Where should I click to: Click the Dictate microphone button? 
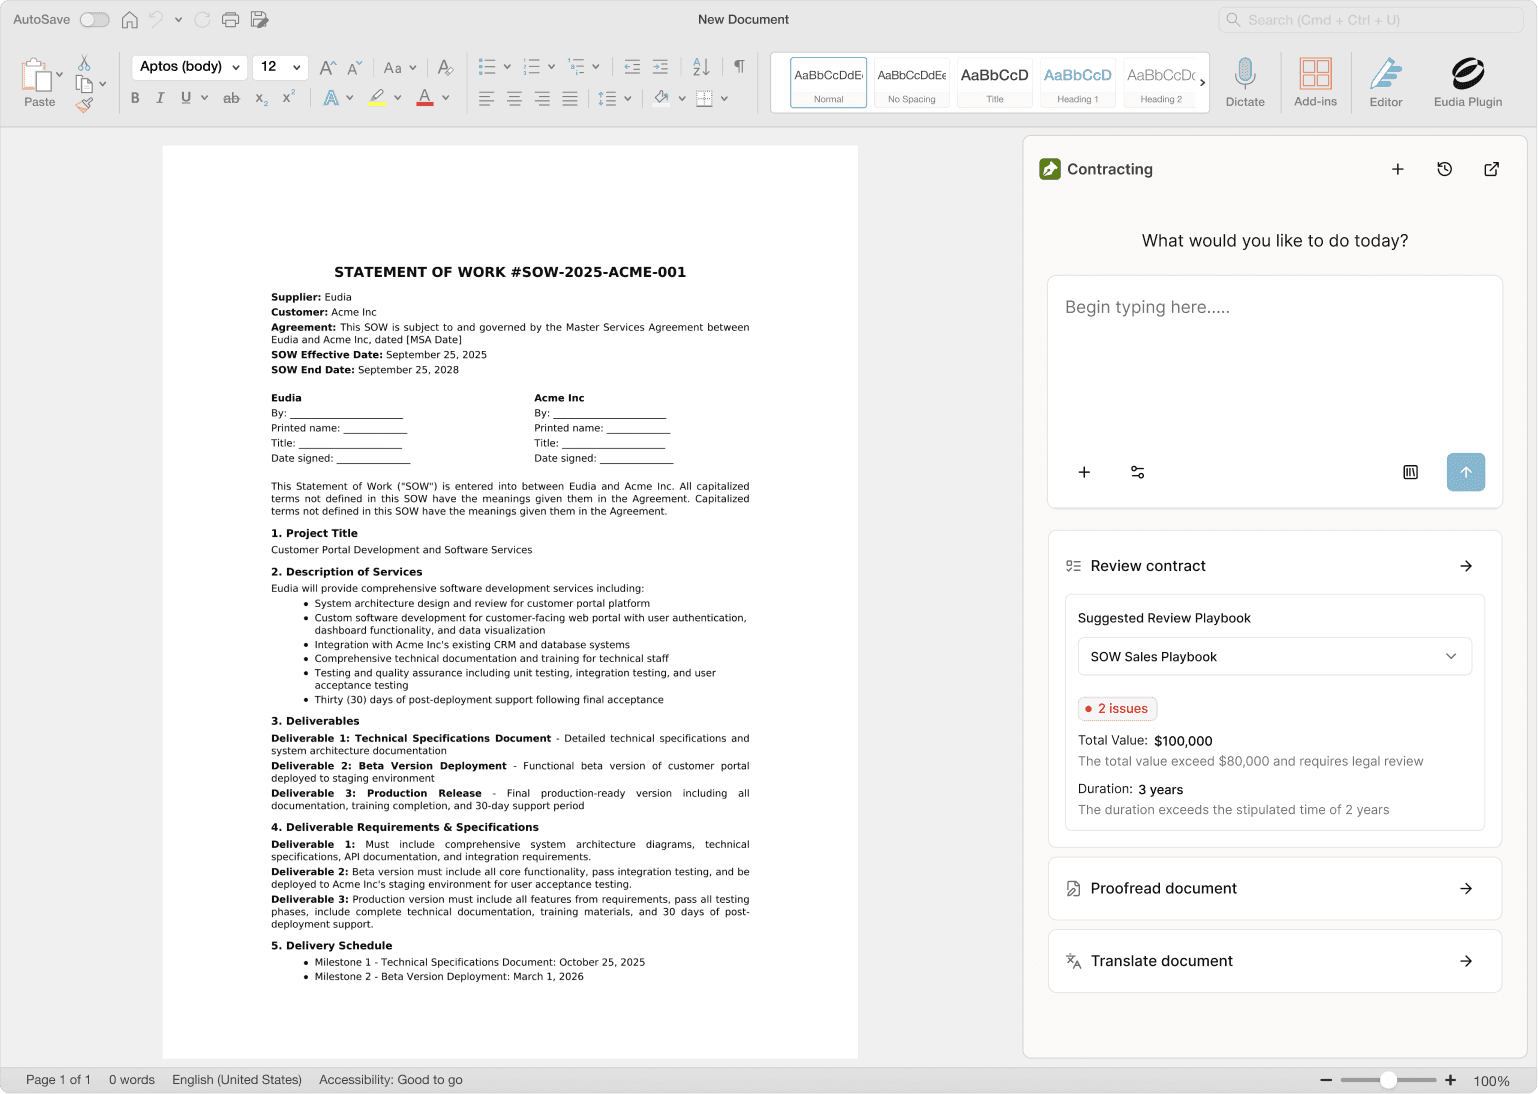point(1245,82)
